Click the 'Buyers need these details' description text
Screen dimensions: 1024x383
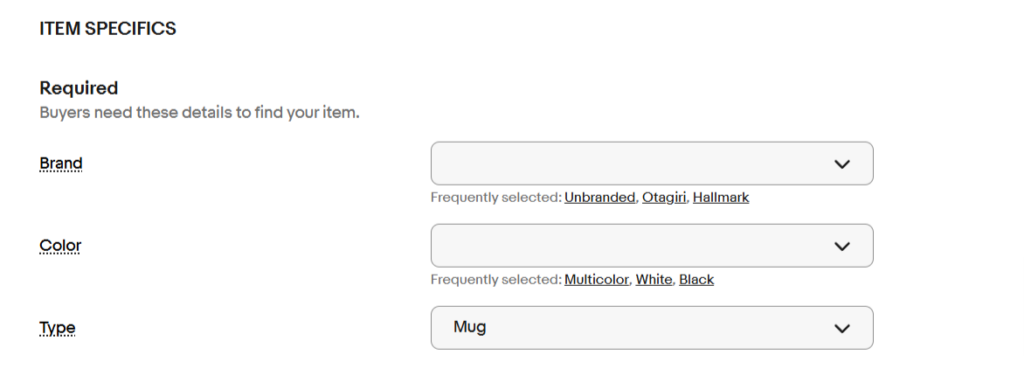coord(199,112)
